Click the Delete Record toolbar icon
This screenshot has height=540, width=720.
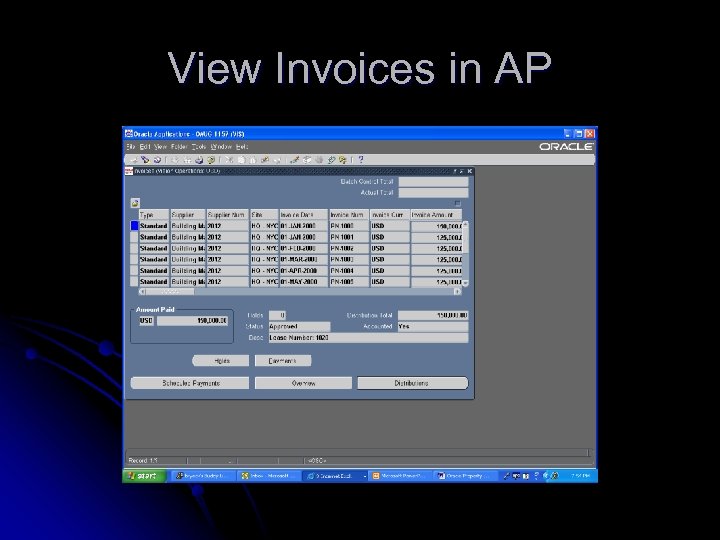coord(276,160)
